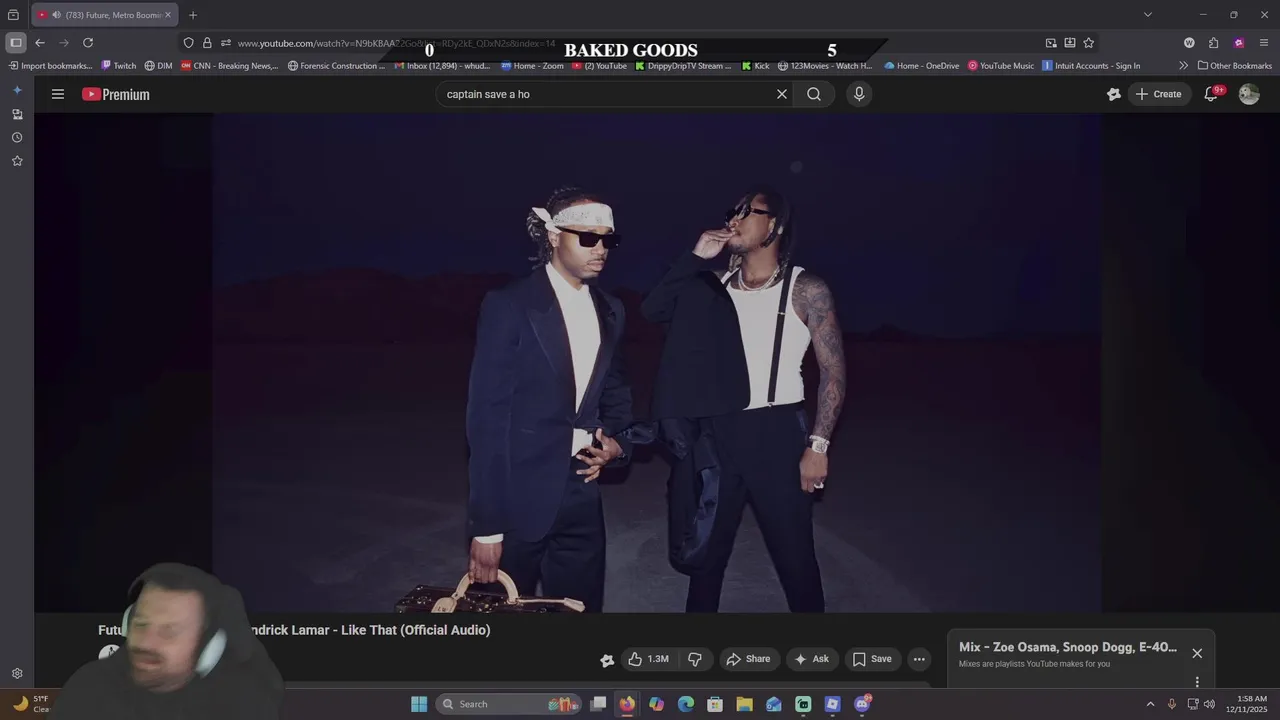Open the tracking protection shield icon
Screen dimensions: 1280x720
point(188,43)
